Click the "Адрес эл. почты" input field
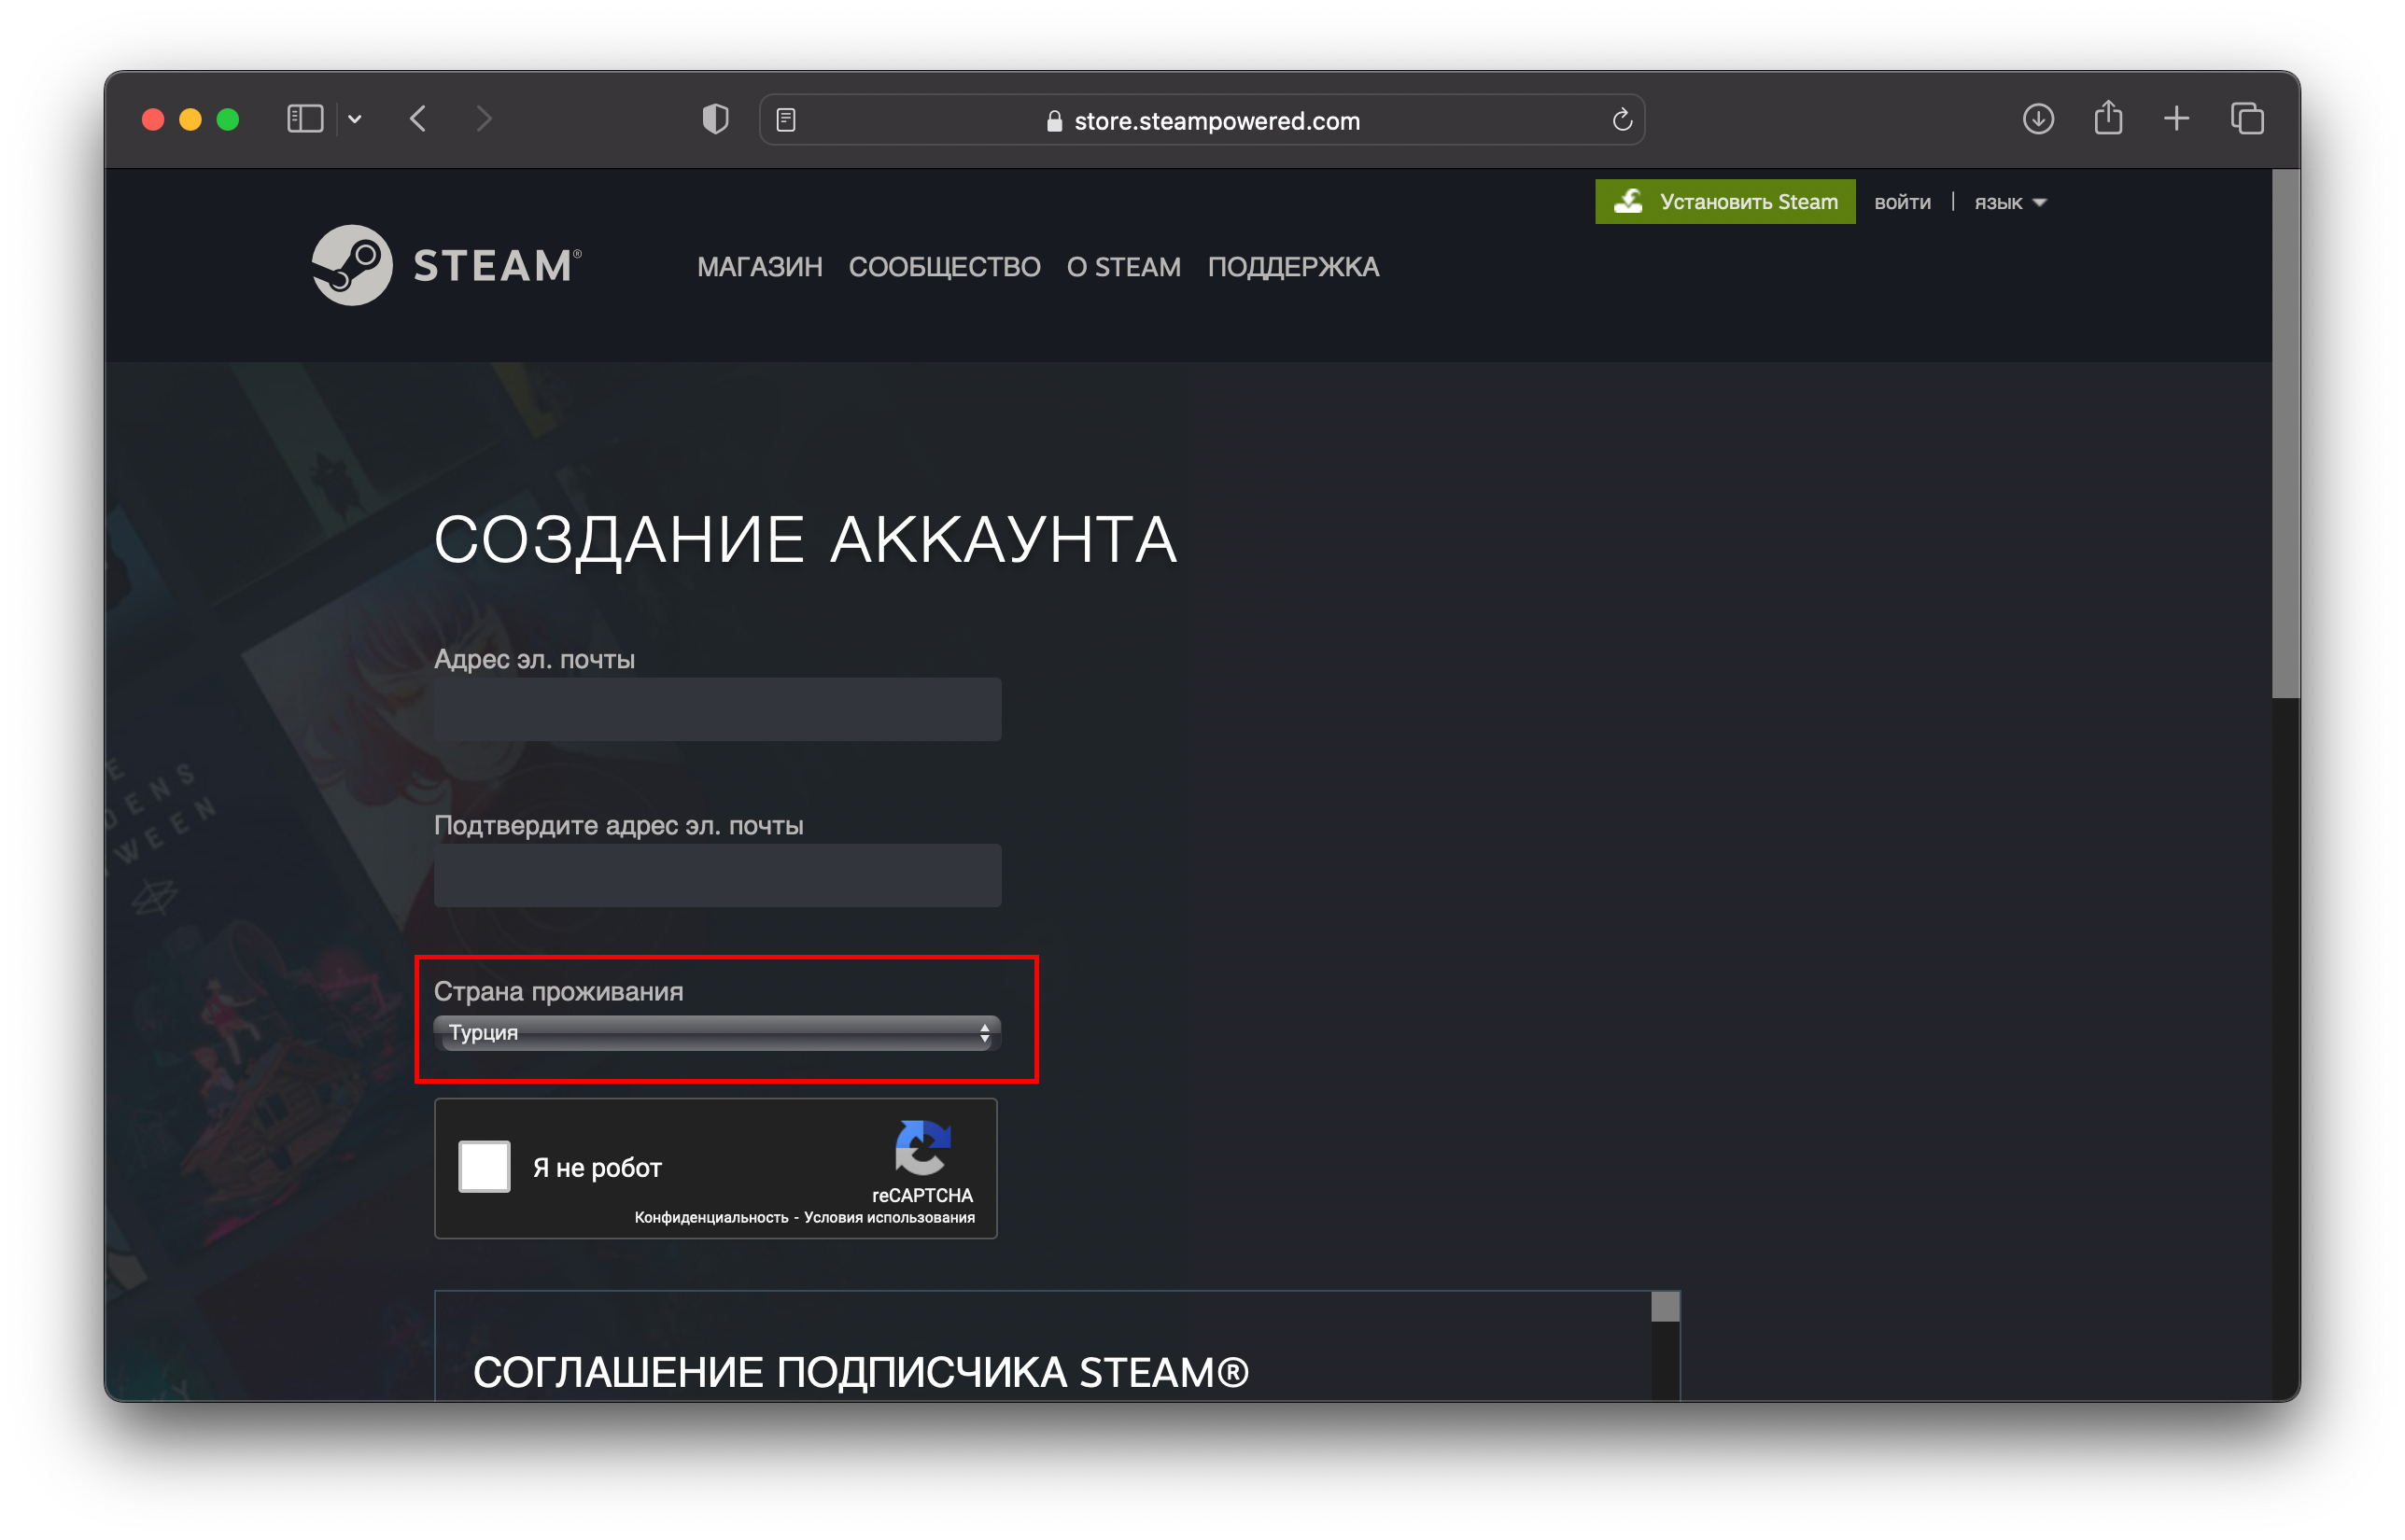The image size is (2405, 1540). point(717,709)
